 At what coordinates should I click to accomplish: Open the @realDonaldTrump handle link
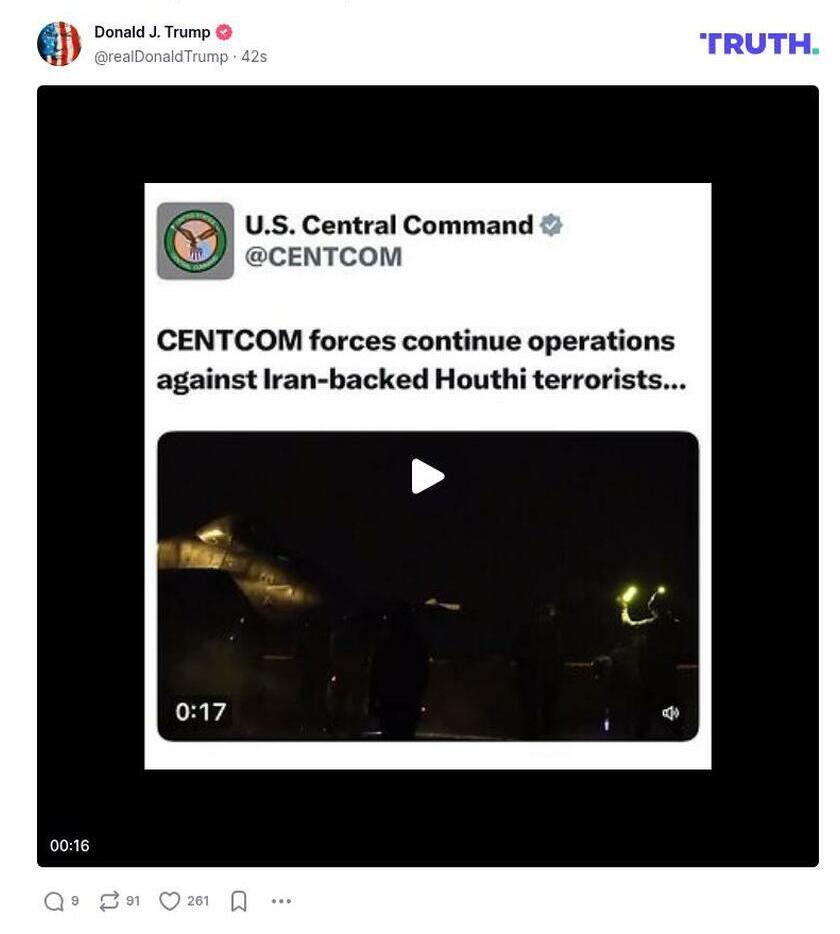coord(161,57)
